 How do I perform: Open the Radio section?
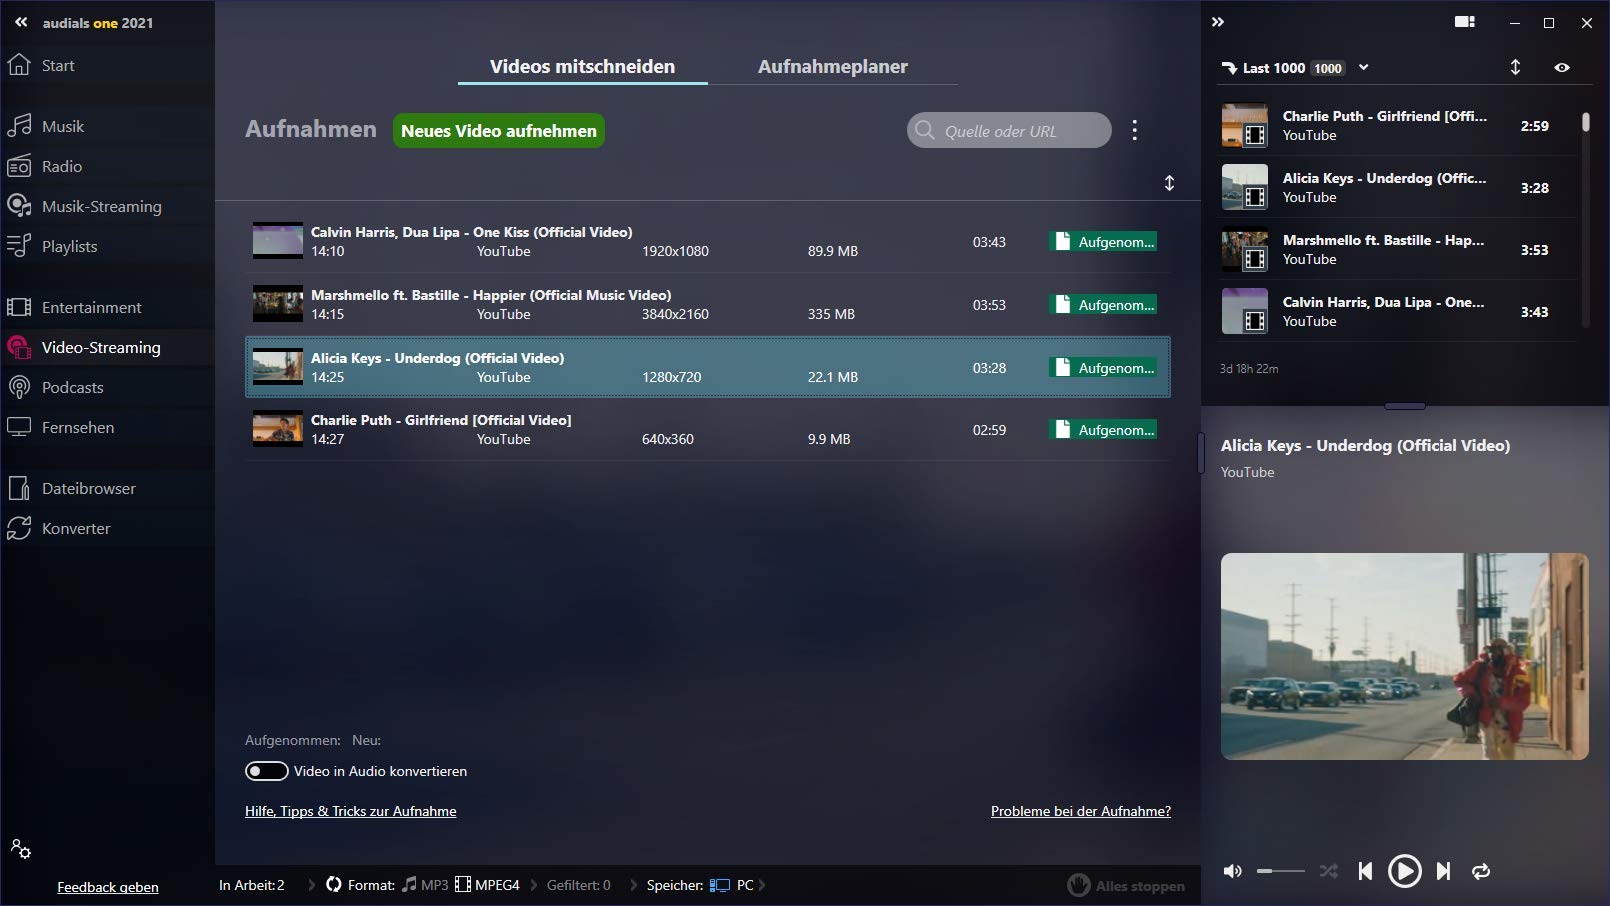[x=61, y=166]
